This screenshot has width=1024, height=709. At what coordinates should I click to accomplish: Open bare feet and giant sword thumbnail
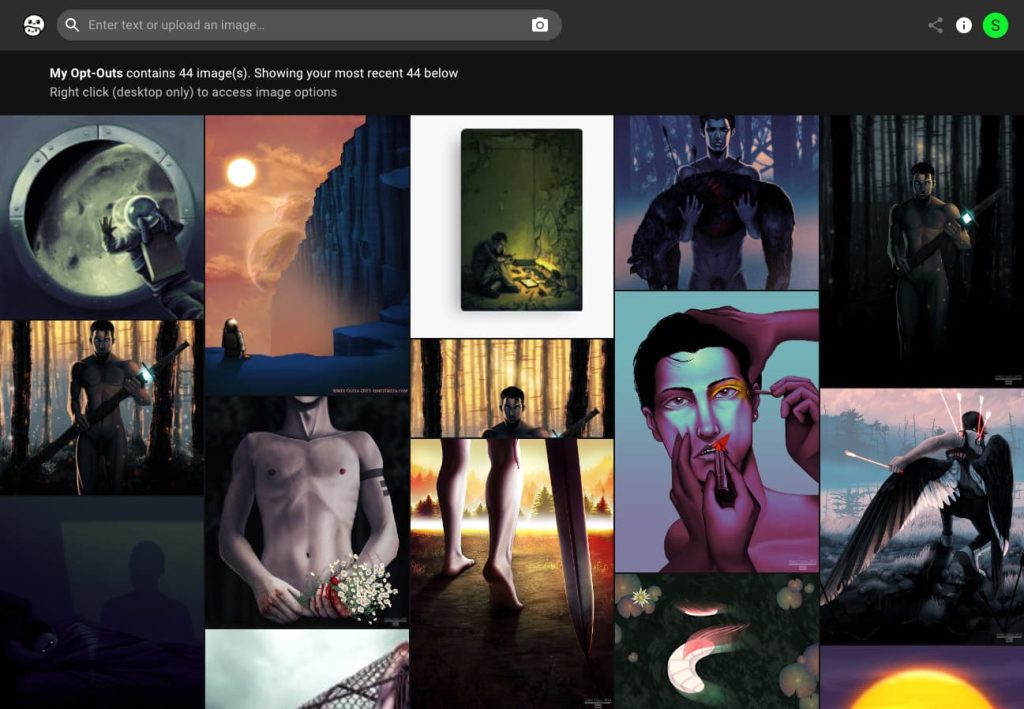512,573
